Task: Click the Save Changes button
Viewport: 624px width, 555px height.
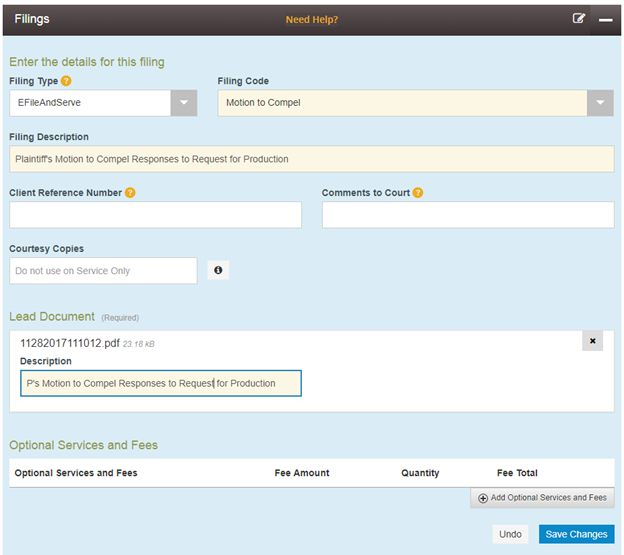Action: click(576, 534)
